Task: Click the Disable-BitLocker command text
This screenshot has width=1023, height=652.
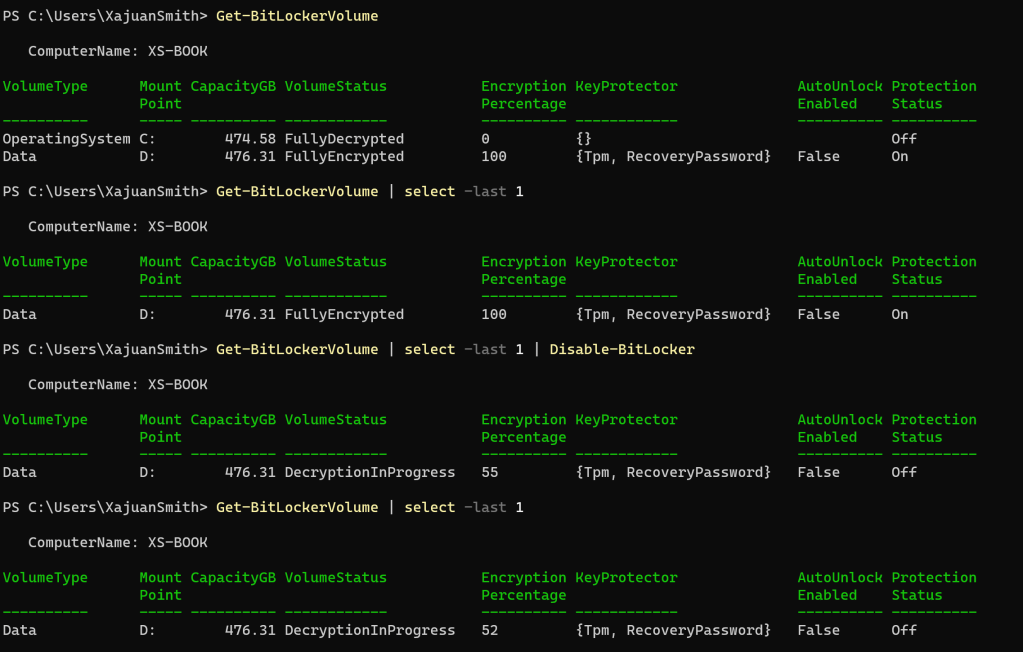Action: (x=621, y=349)
